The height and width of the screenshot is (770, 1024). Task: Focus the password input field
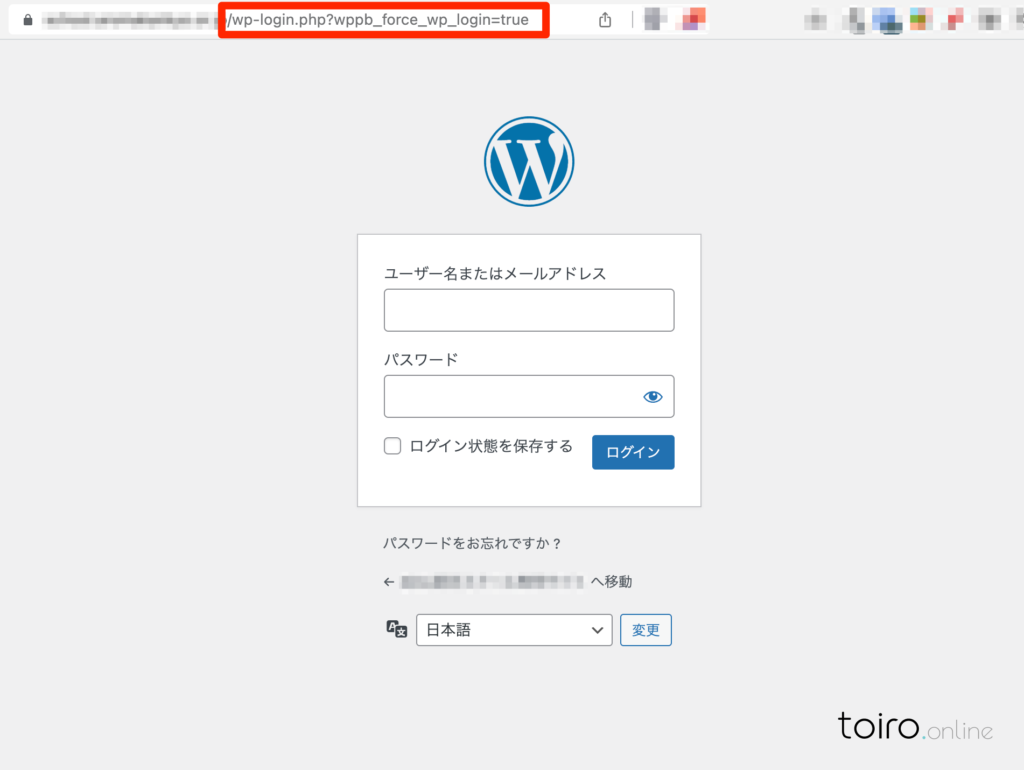pos(529,396)
